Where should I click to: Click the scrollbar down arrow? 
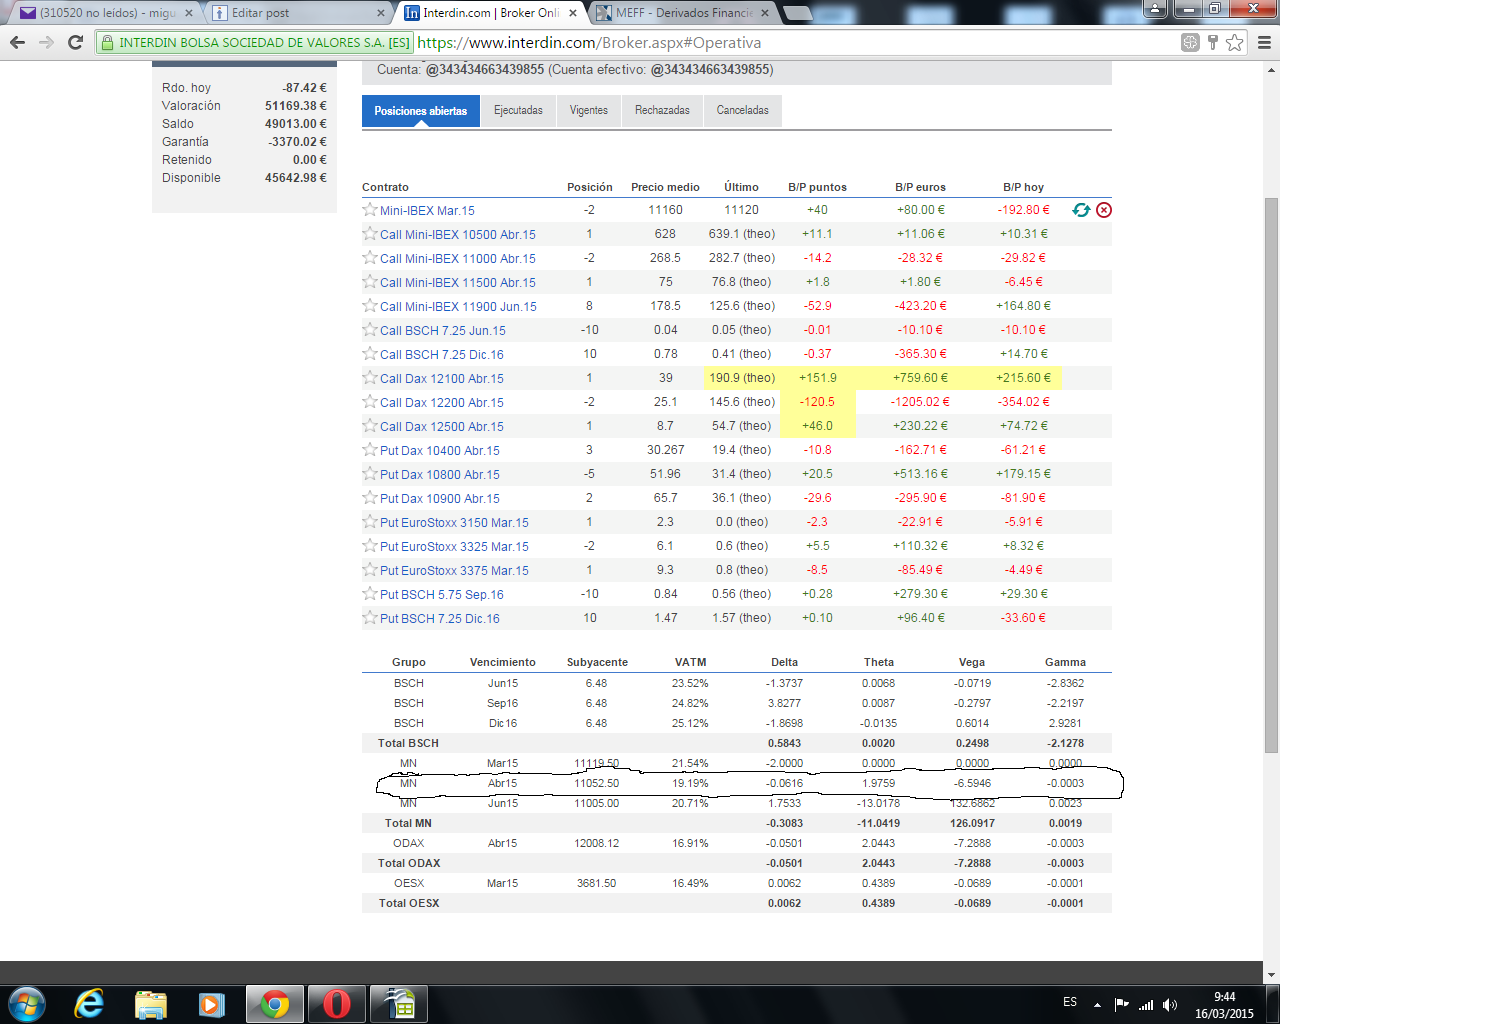click(x=1271, y=974)
